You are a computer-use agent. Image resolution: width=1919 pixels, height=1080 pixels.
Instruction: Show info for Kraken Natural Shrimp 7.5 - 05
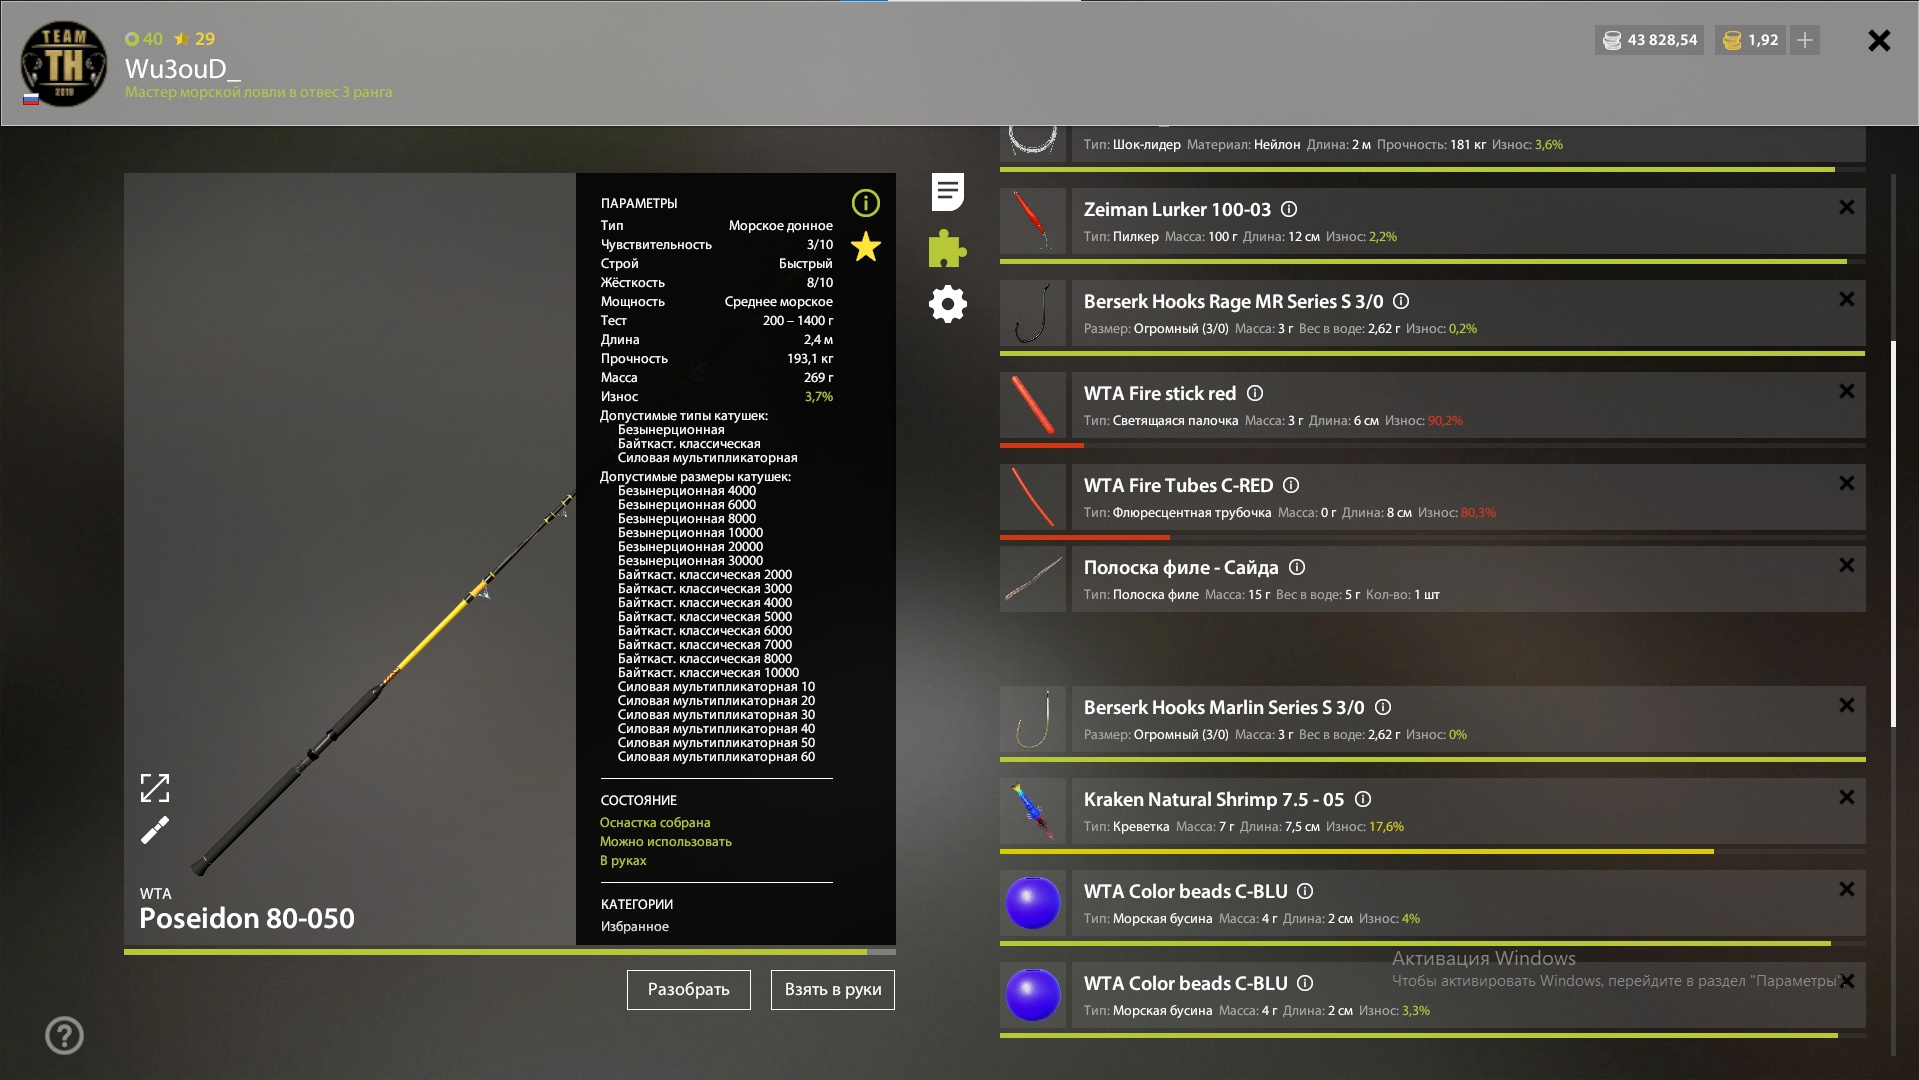1363,799
